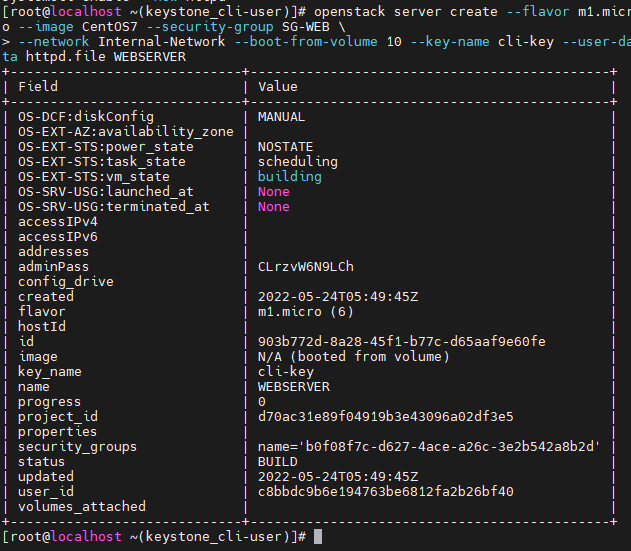This screenshot has width=631, height=551.
Task: Select the 'OS-DCF:diskConfig' field name
Action: [86, 117]
